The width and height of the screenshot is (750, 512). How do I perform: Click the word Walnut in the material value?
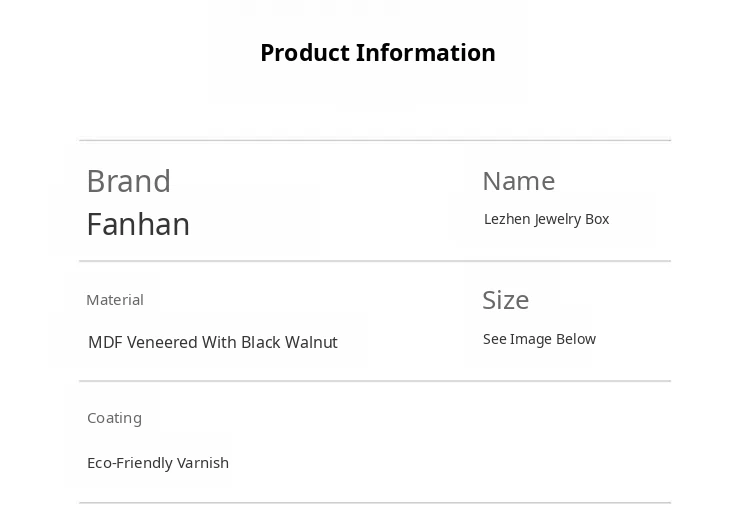click(311, 342)
